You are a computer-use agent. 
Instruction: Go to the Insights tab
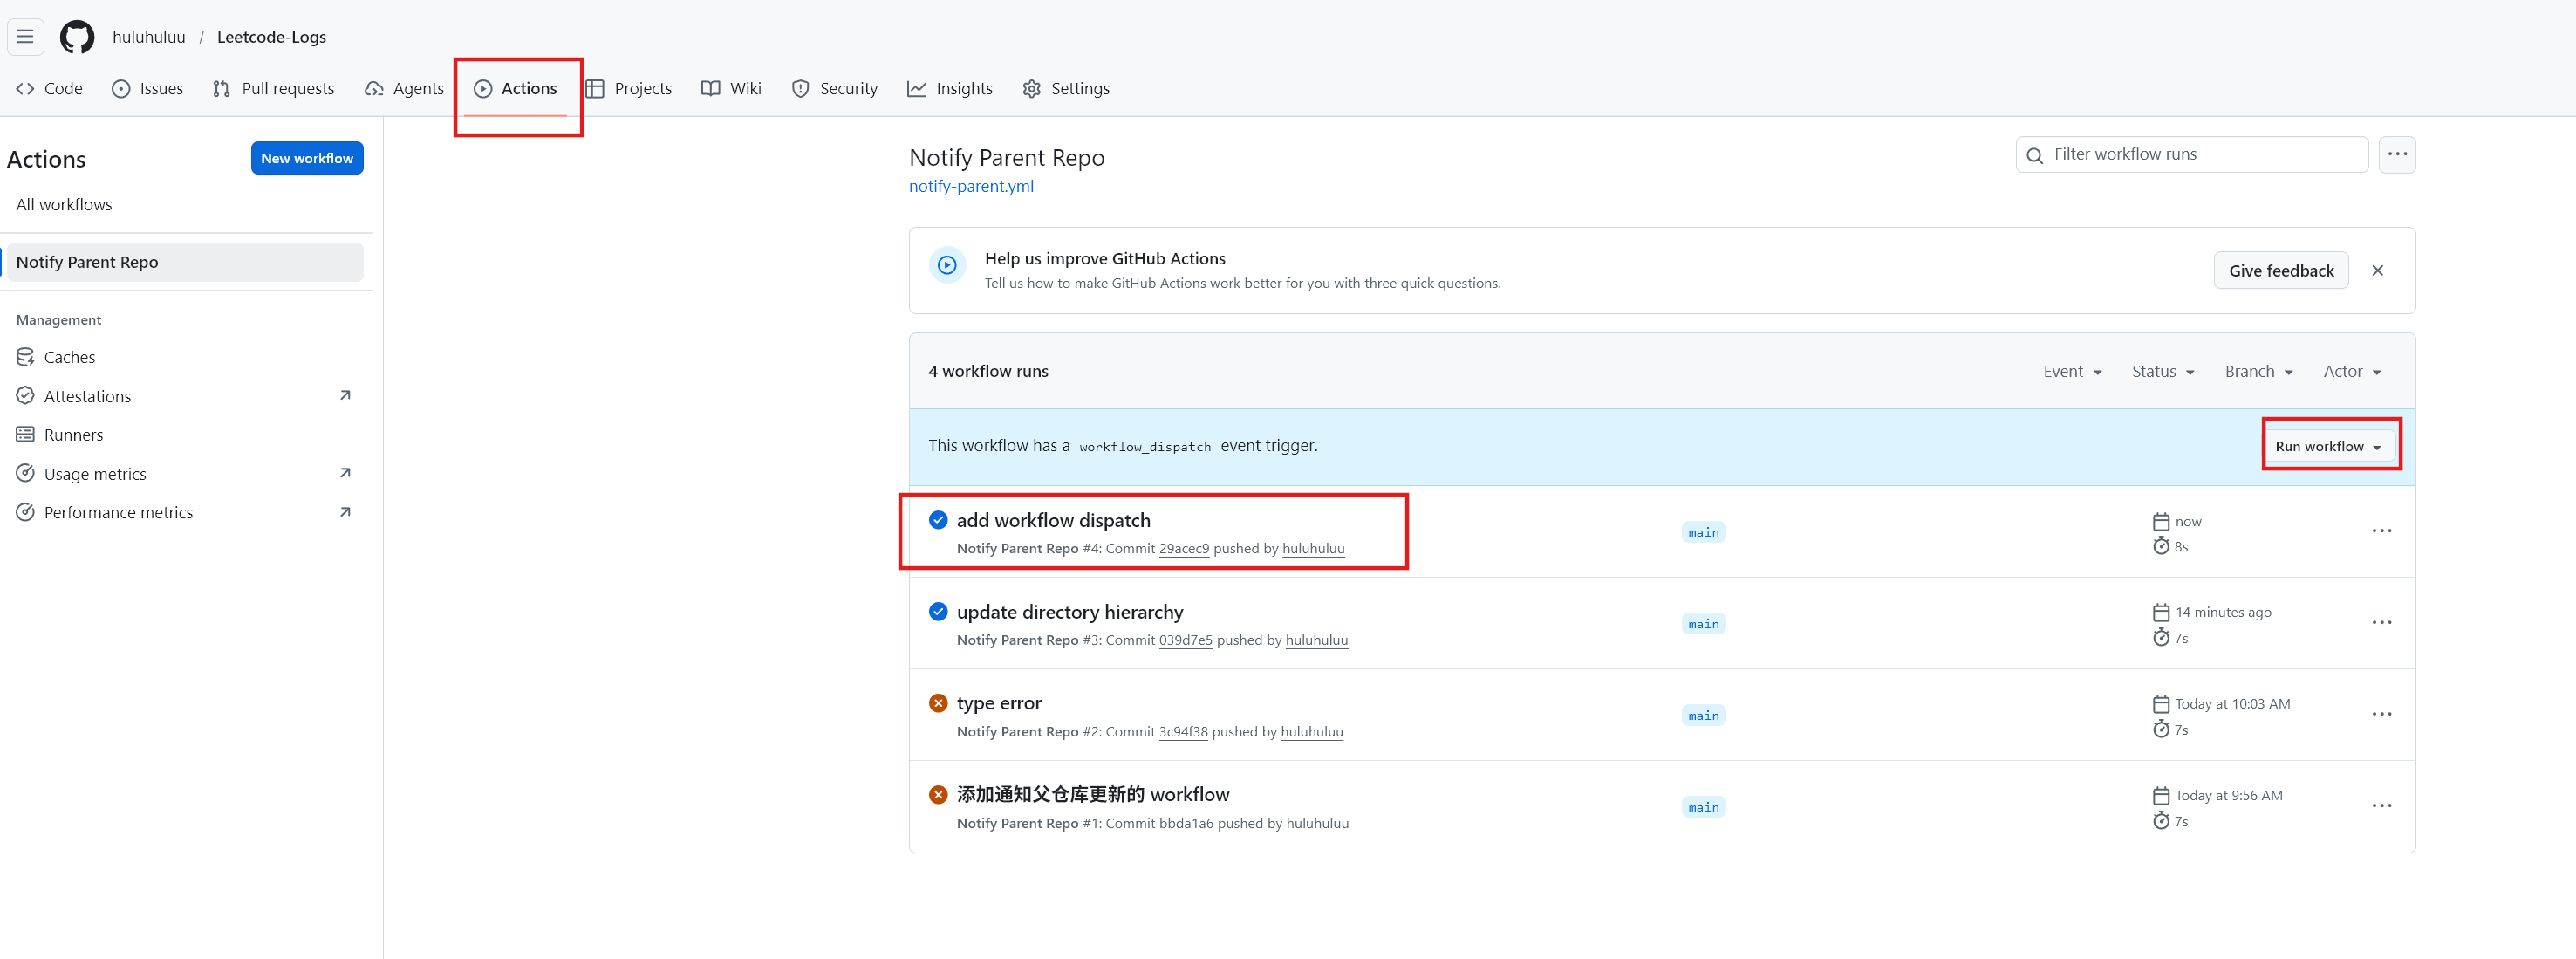coord(950,88)
